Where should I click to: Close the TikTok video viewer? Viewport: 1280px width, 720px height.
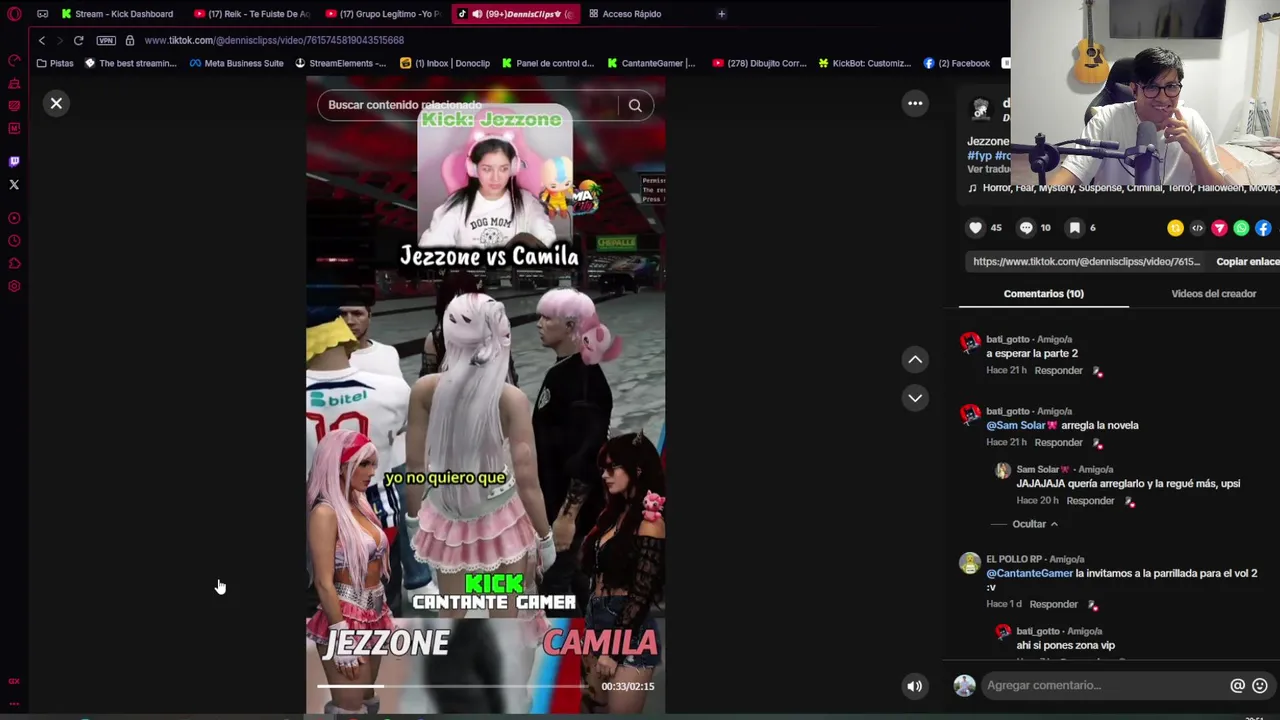[x=56, y=103]
